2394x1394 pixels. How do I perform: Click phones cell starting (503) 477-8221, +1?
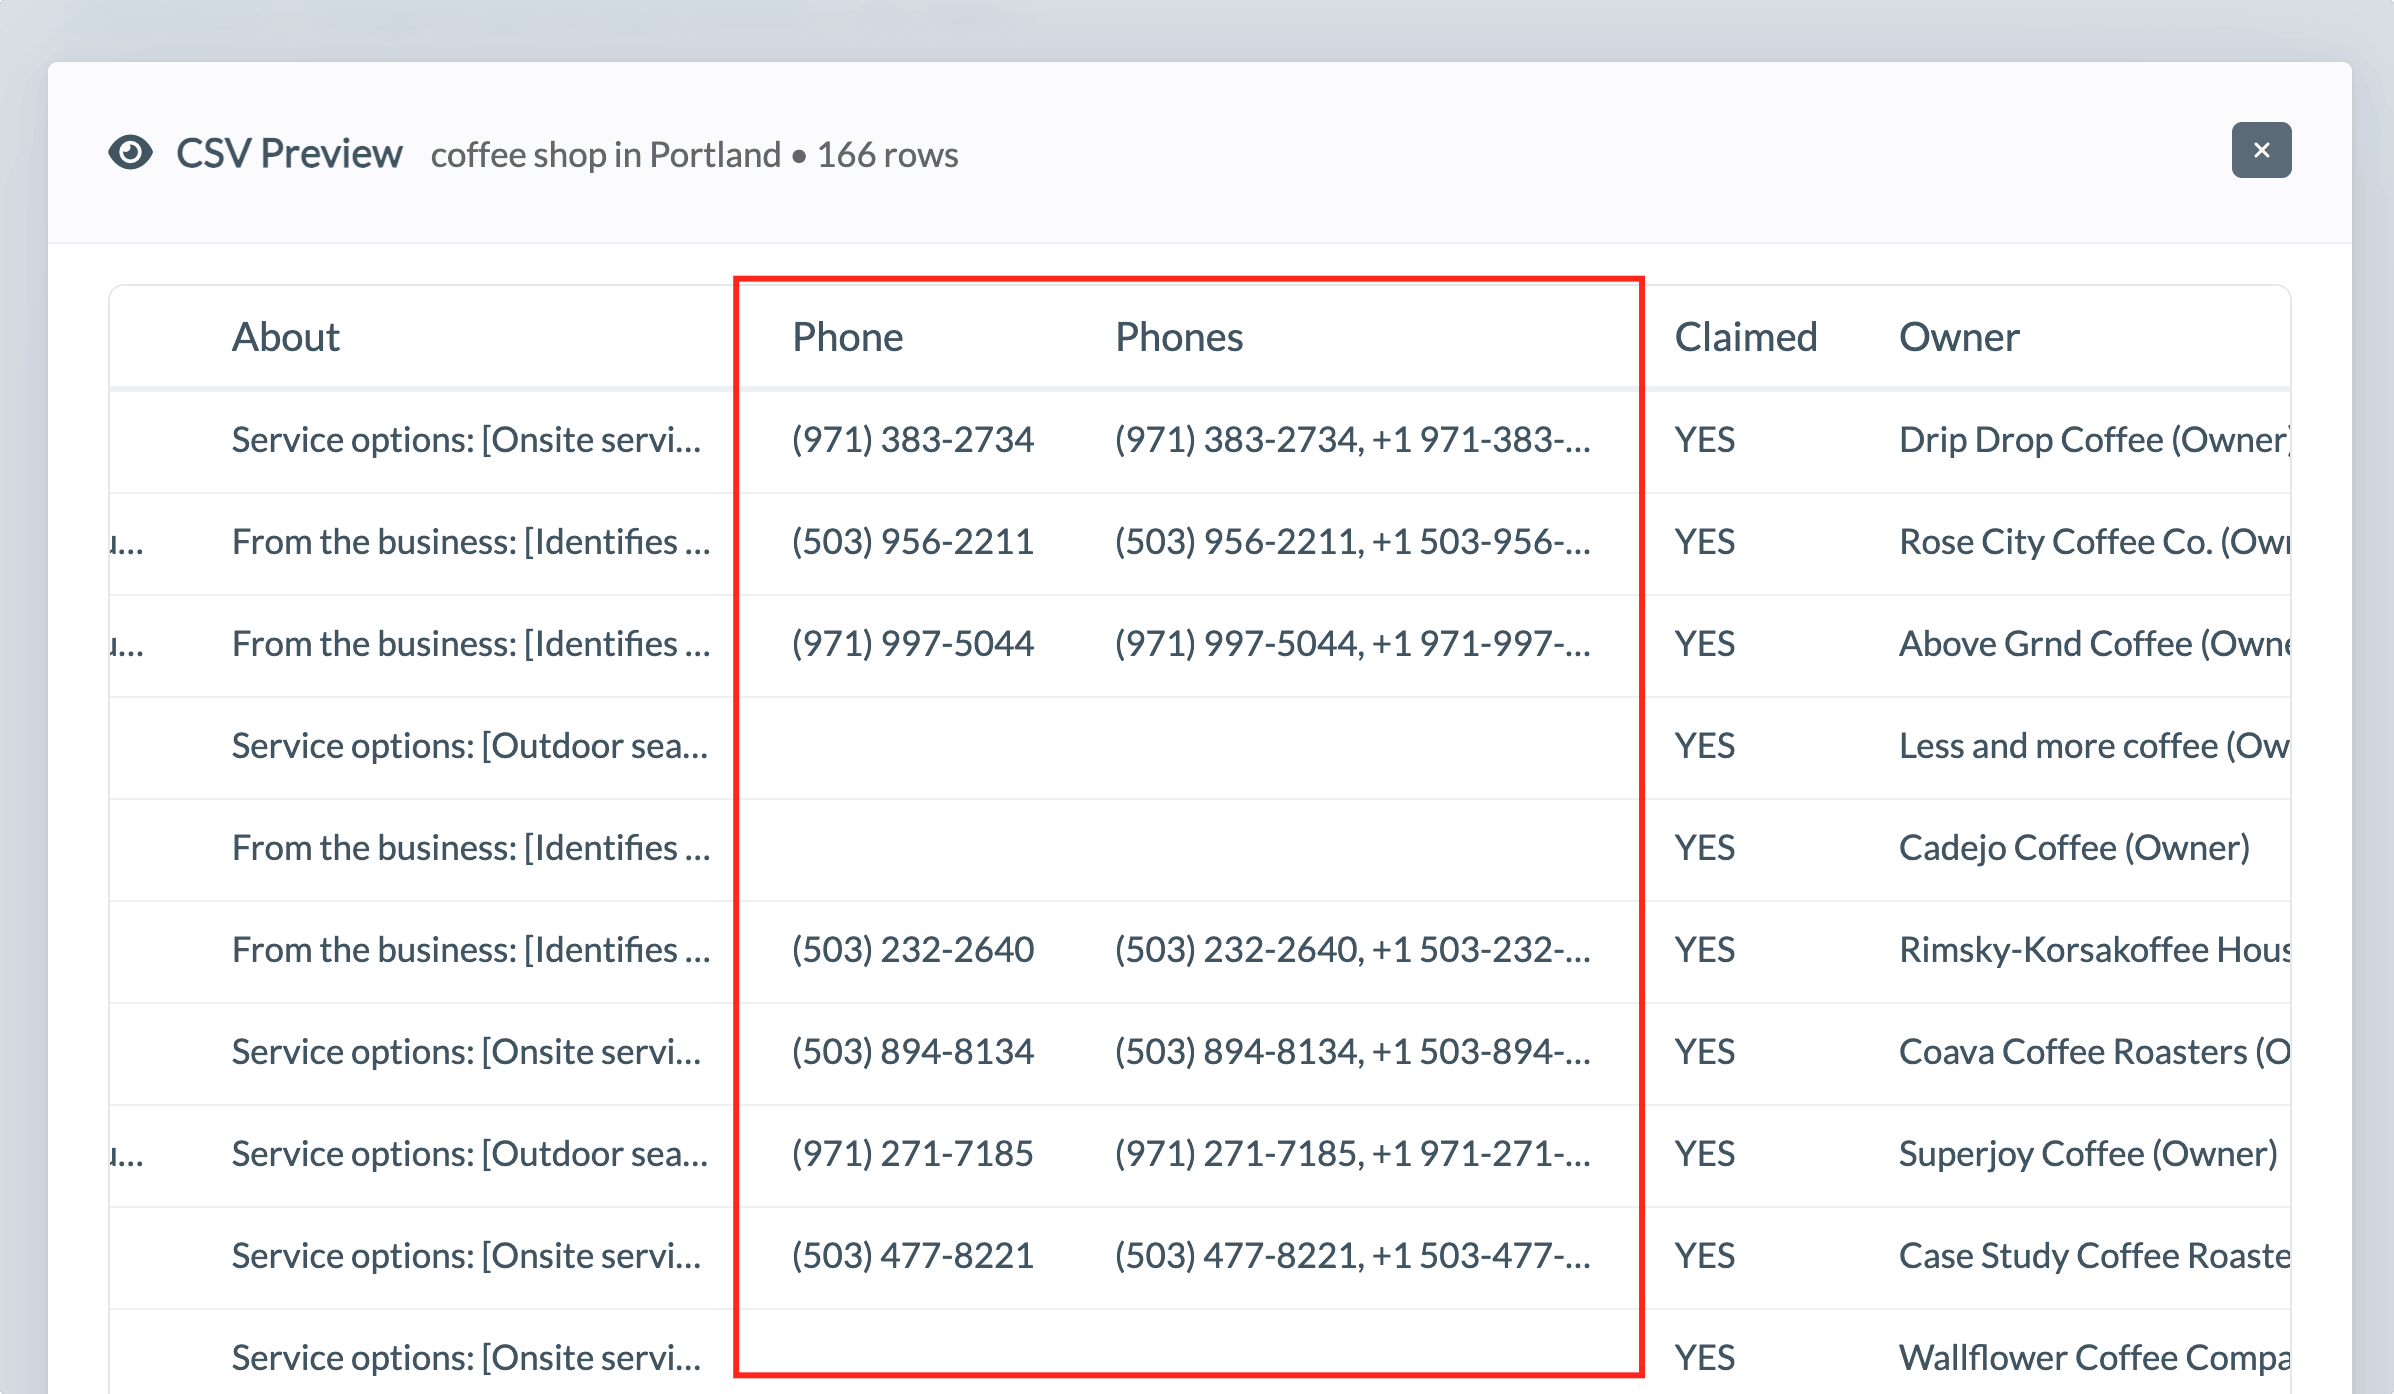(1353, 1256)
